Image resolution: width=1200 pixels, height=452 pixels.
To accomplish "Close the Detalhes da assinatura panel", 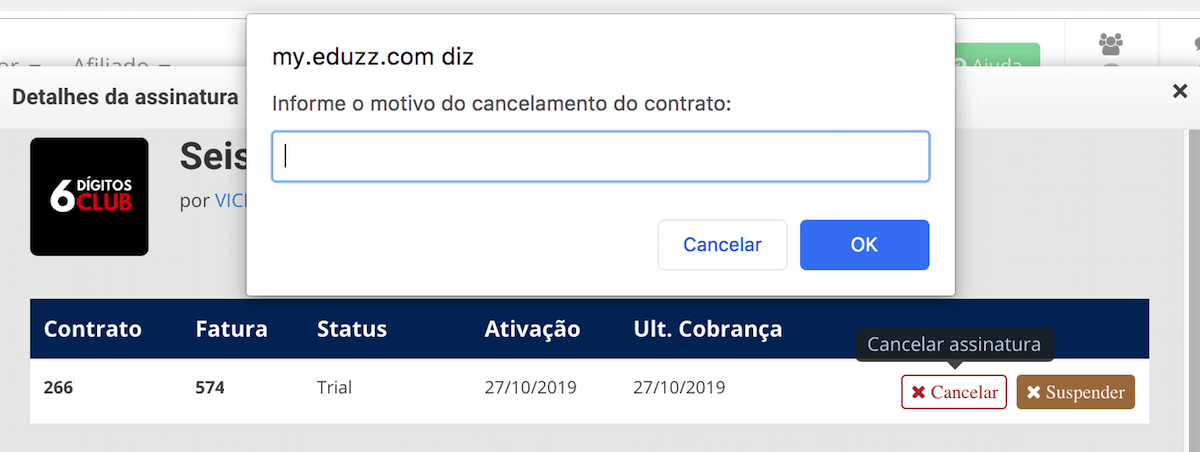I will (x=1179, y=92).
